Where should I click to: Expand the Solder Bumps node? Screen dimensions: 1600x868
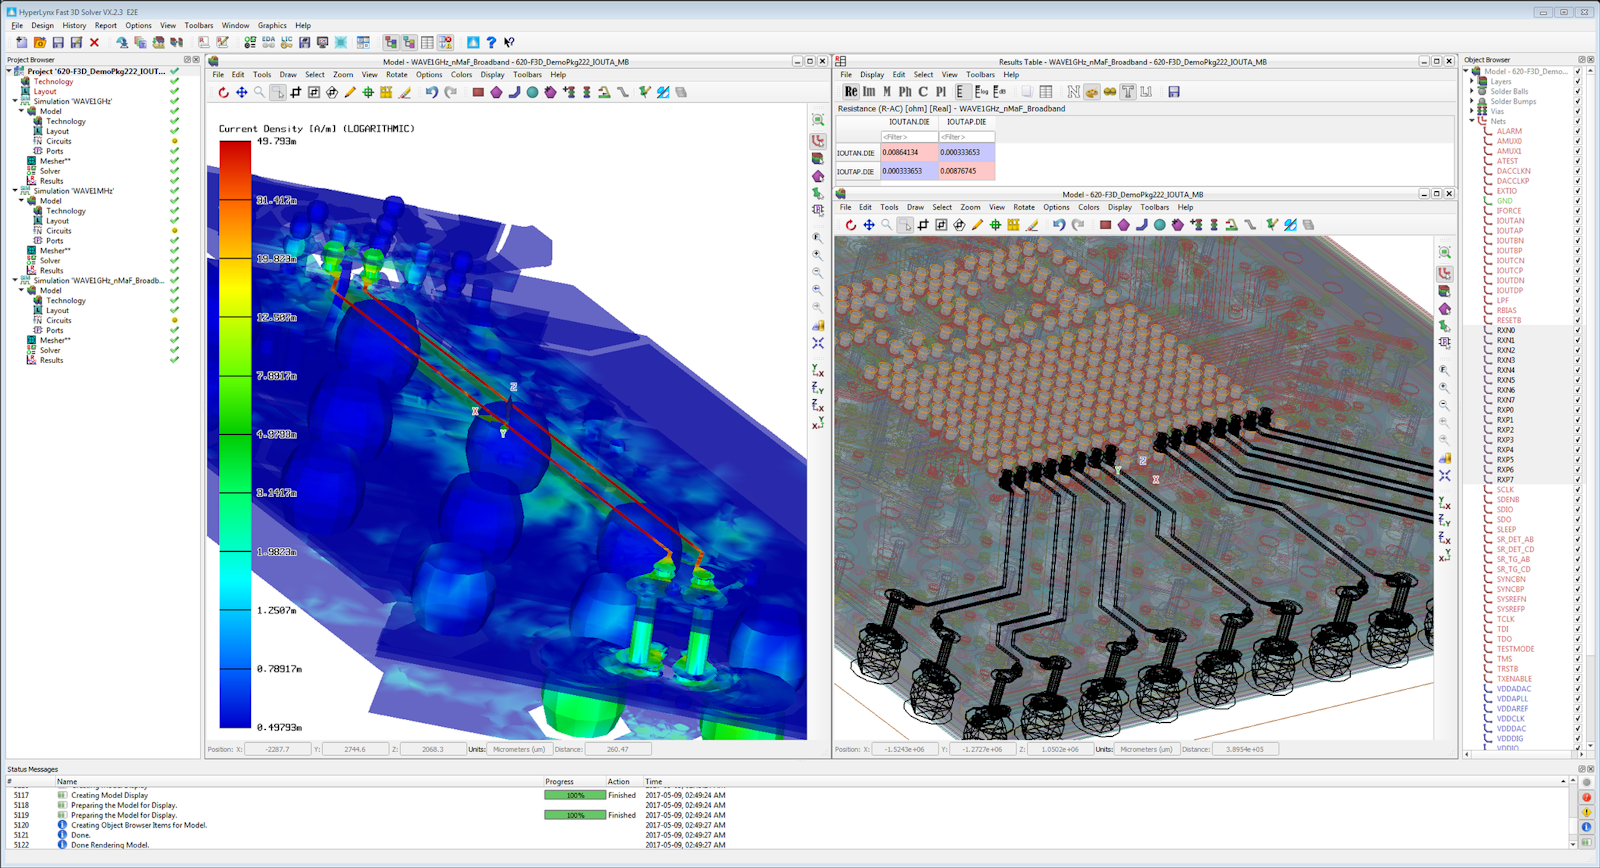click(x=1472, y=102)
